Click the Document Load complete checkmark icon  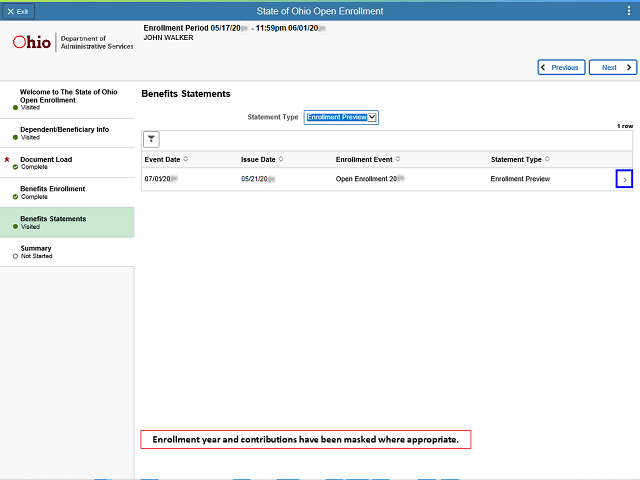(16, 167)
